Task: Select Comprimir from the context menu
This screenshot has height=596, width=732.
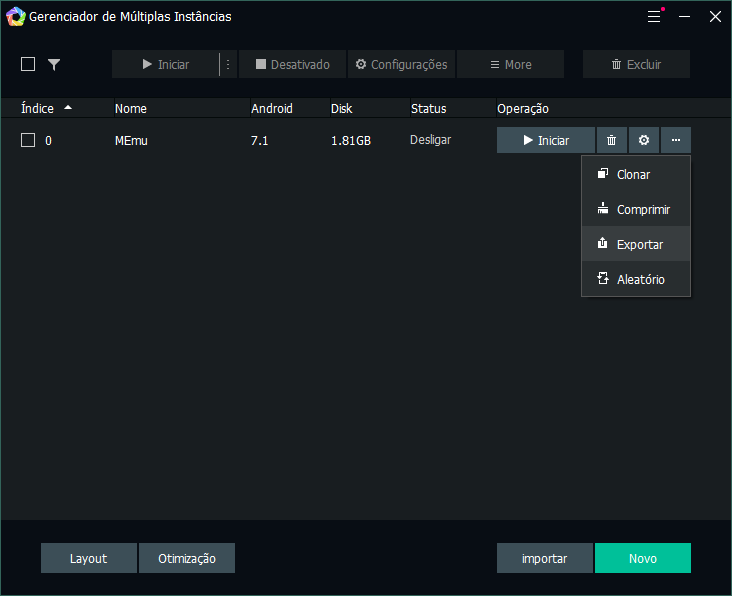Action: tap(642, 210)
